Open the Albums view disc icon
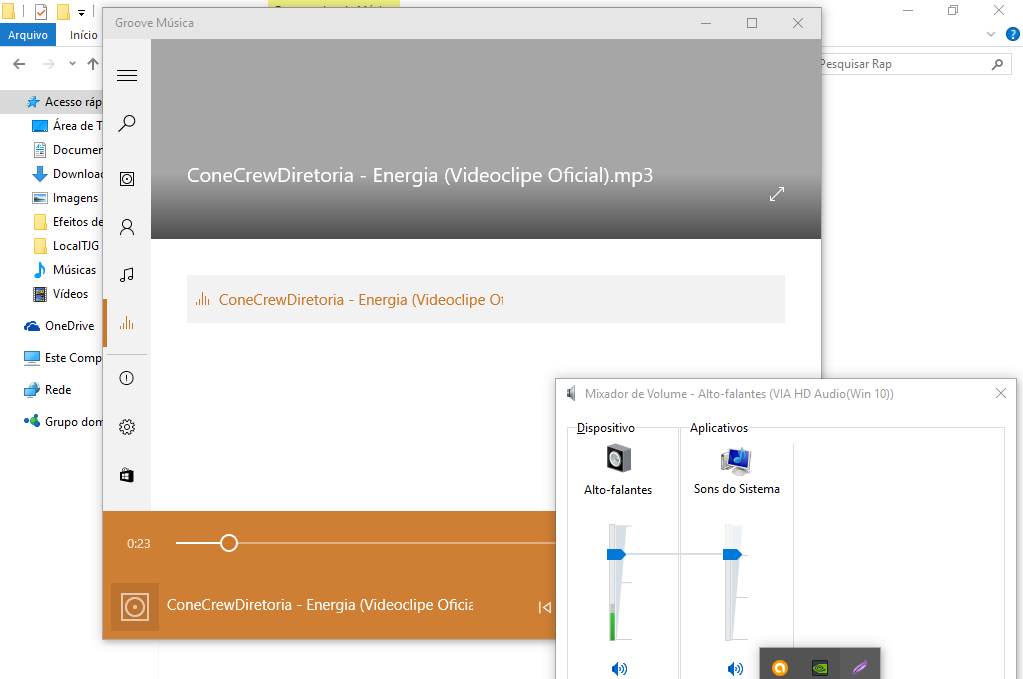Viewport: 1023px width, 679px height. 127,179
